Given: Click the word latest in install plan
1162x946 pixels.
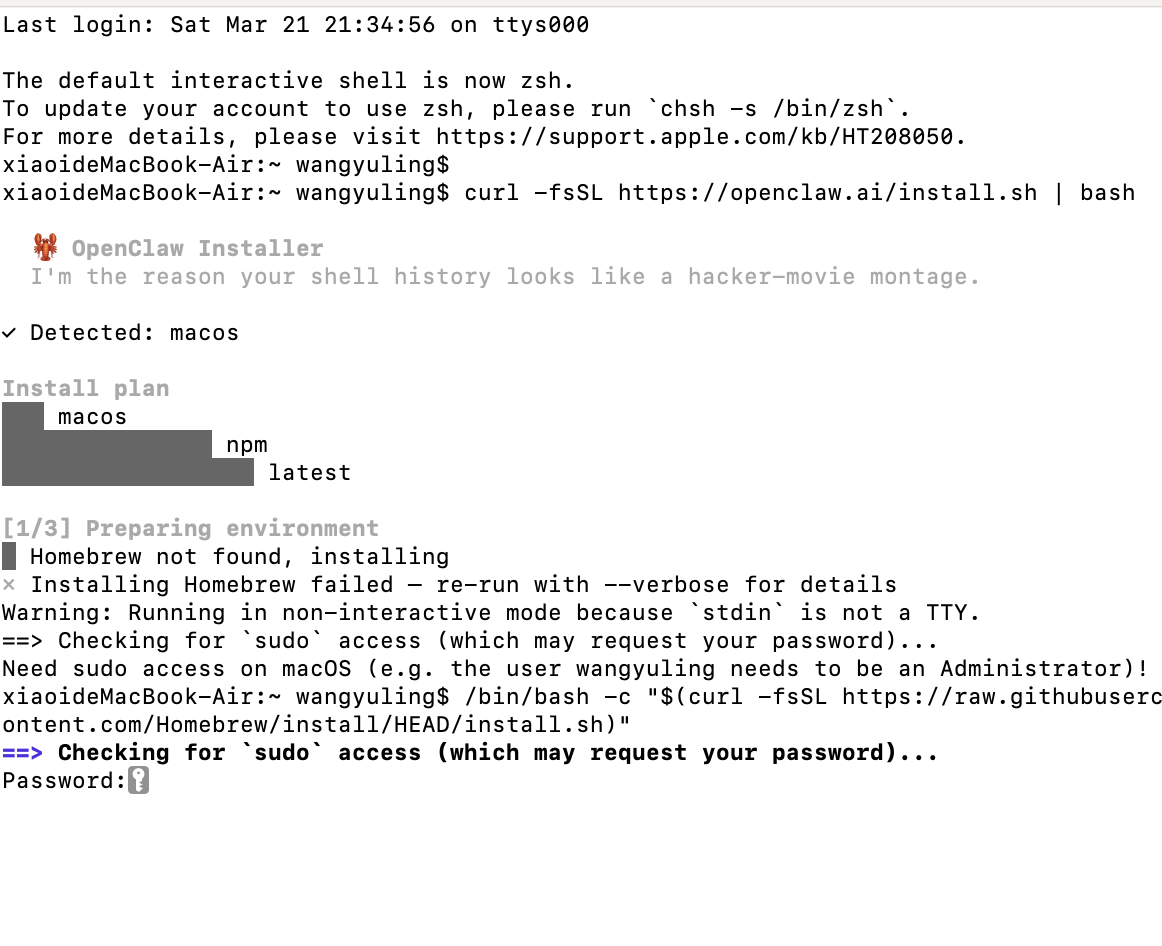Looking at the screenshot, I should (309, 473).
